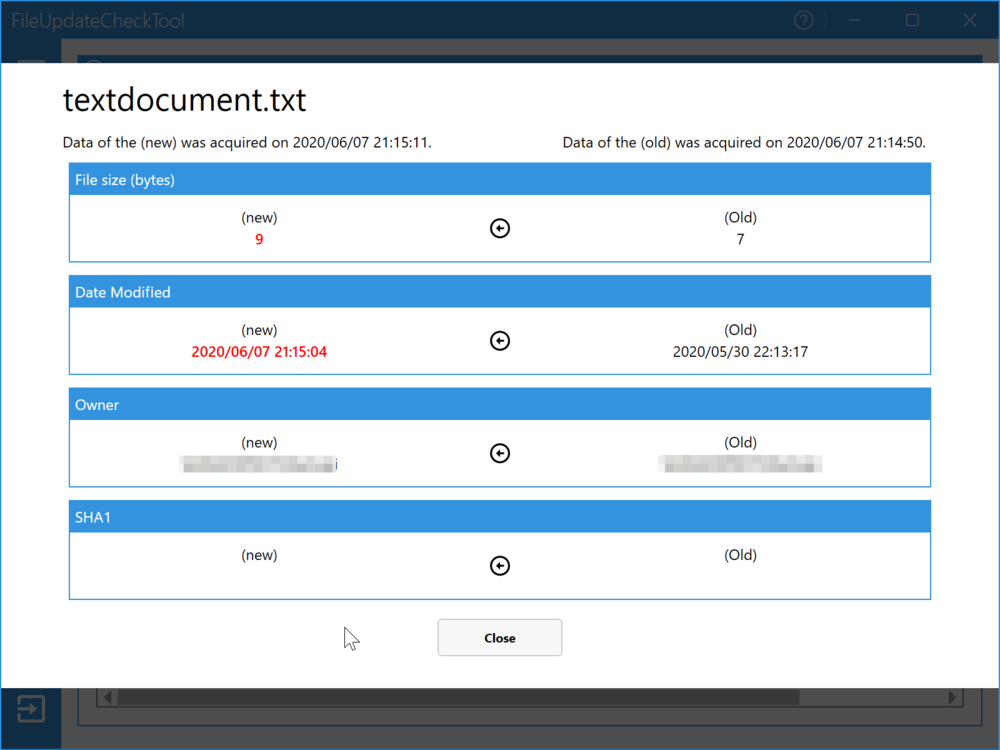Click the old date 2020/05/30 22:13:17
The width and height of the screenshot is (1000, 750).
[740, 352]
